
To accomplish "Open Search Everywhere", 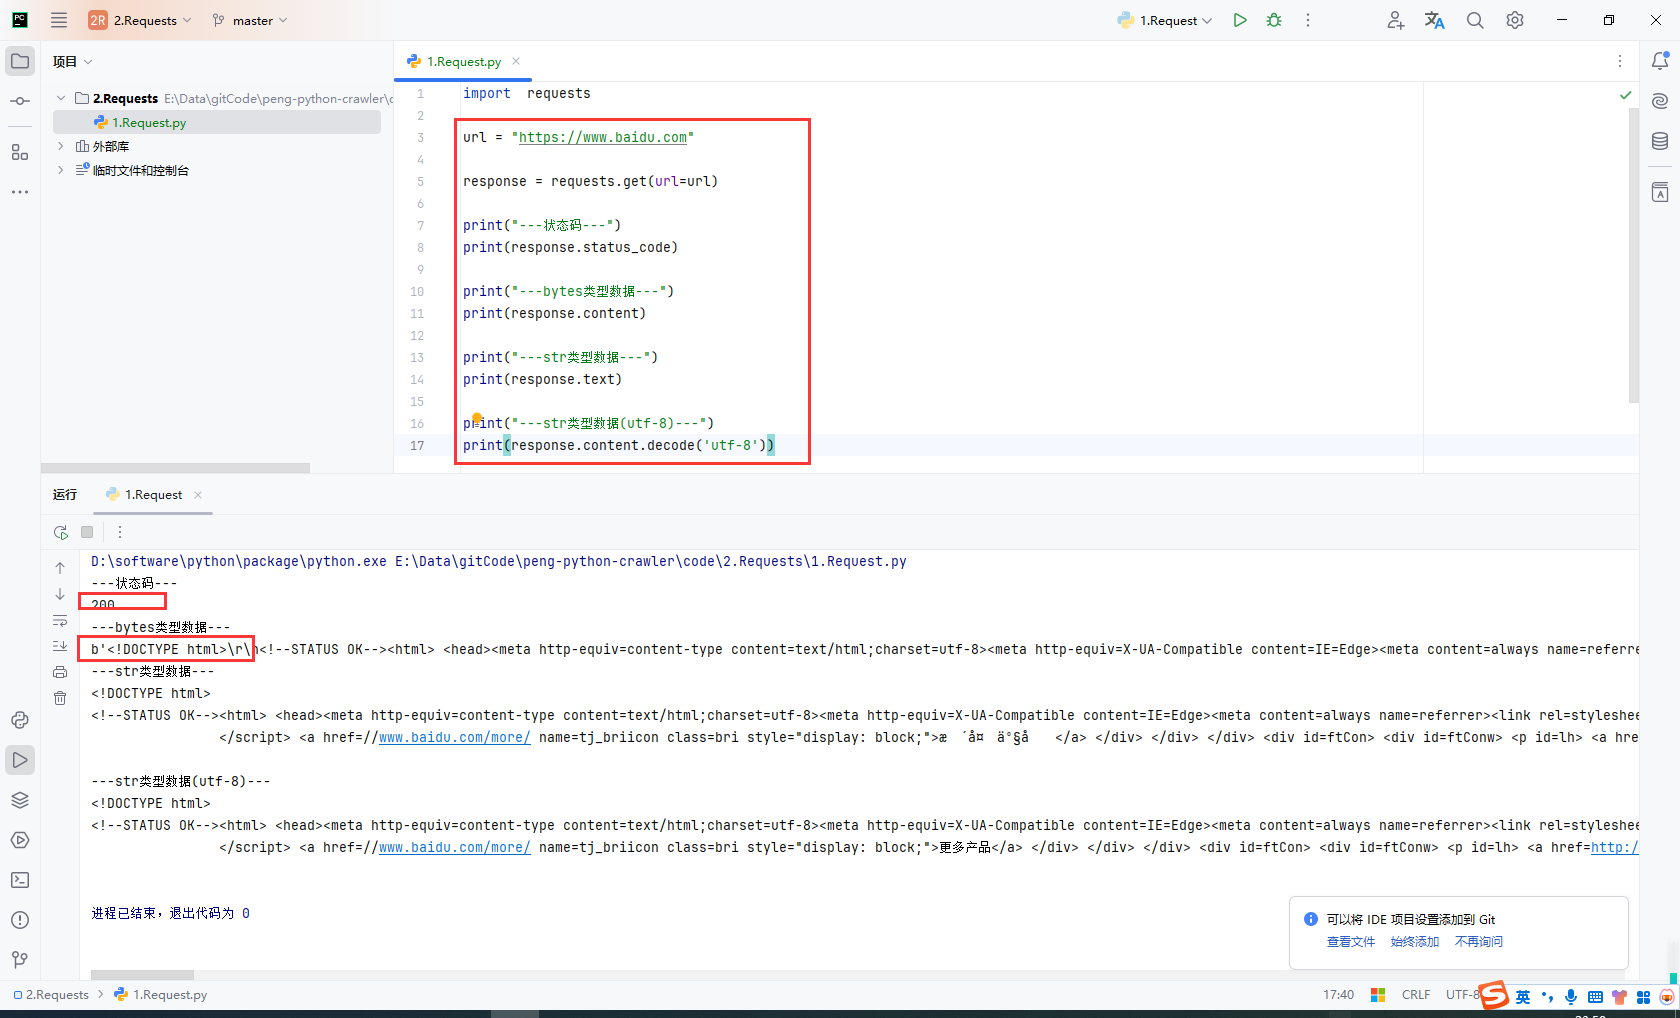I will pos(1475,20).
